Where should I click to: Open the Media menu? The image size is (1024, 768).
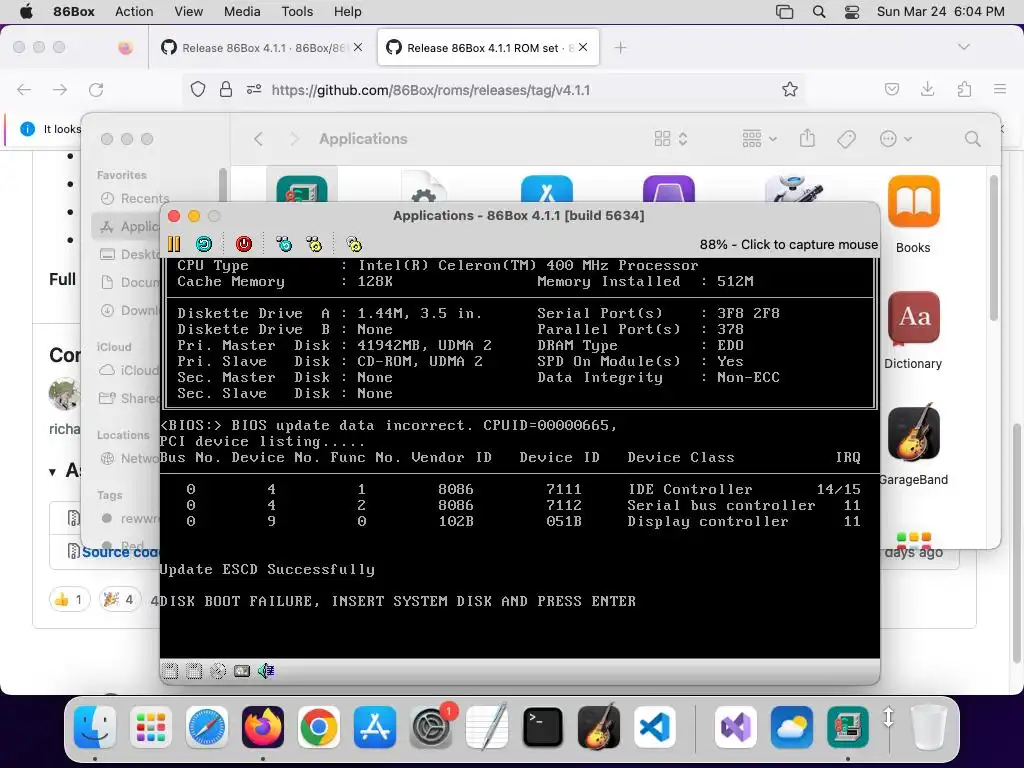[242, 11]
